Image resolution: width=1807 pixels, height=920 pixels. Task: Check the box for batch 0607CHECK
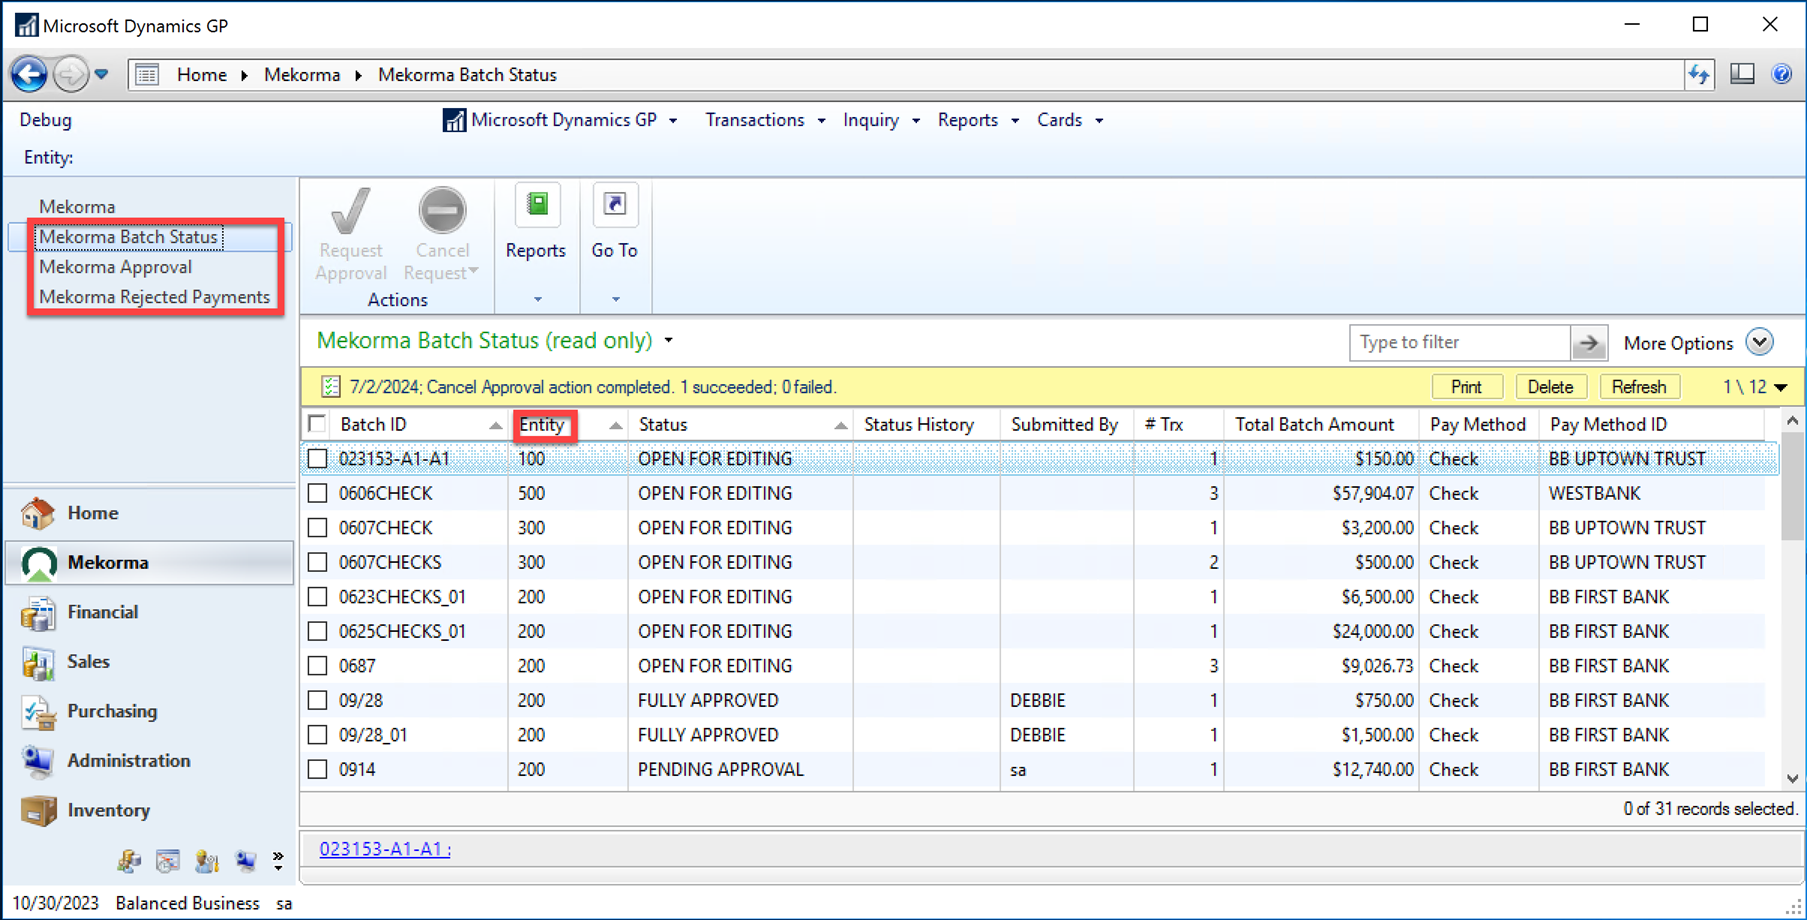click(x=318, y=528)
